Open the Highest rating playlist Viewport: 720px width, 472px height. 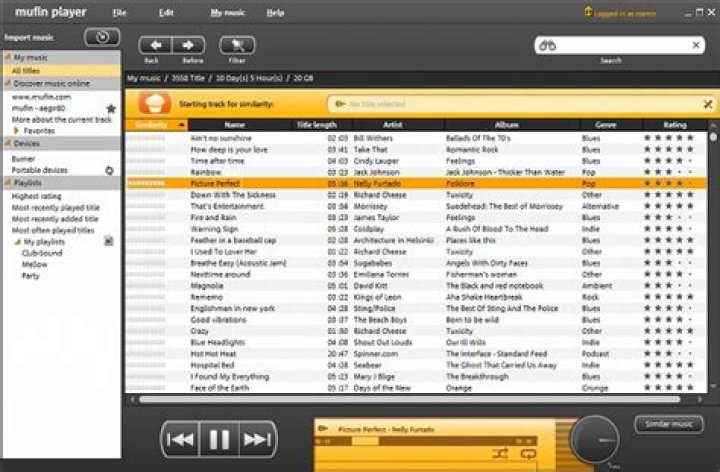click(x=36, y=196)
